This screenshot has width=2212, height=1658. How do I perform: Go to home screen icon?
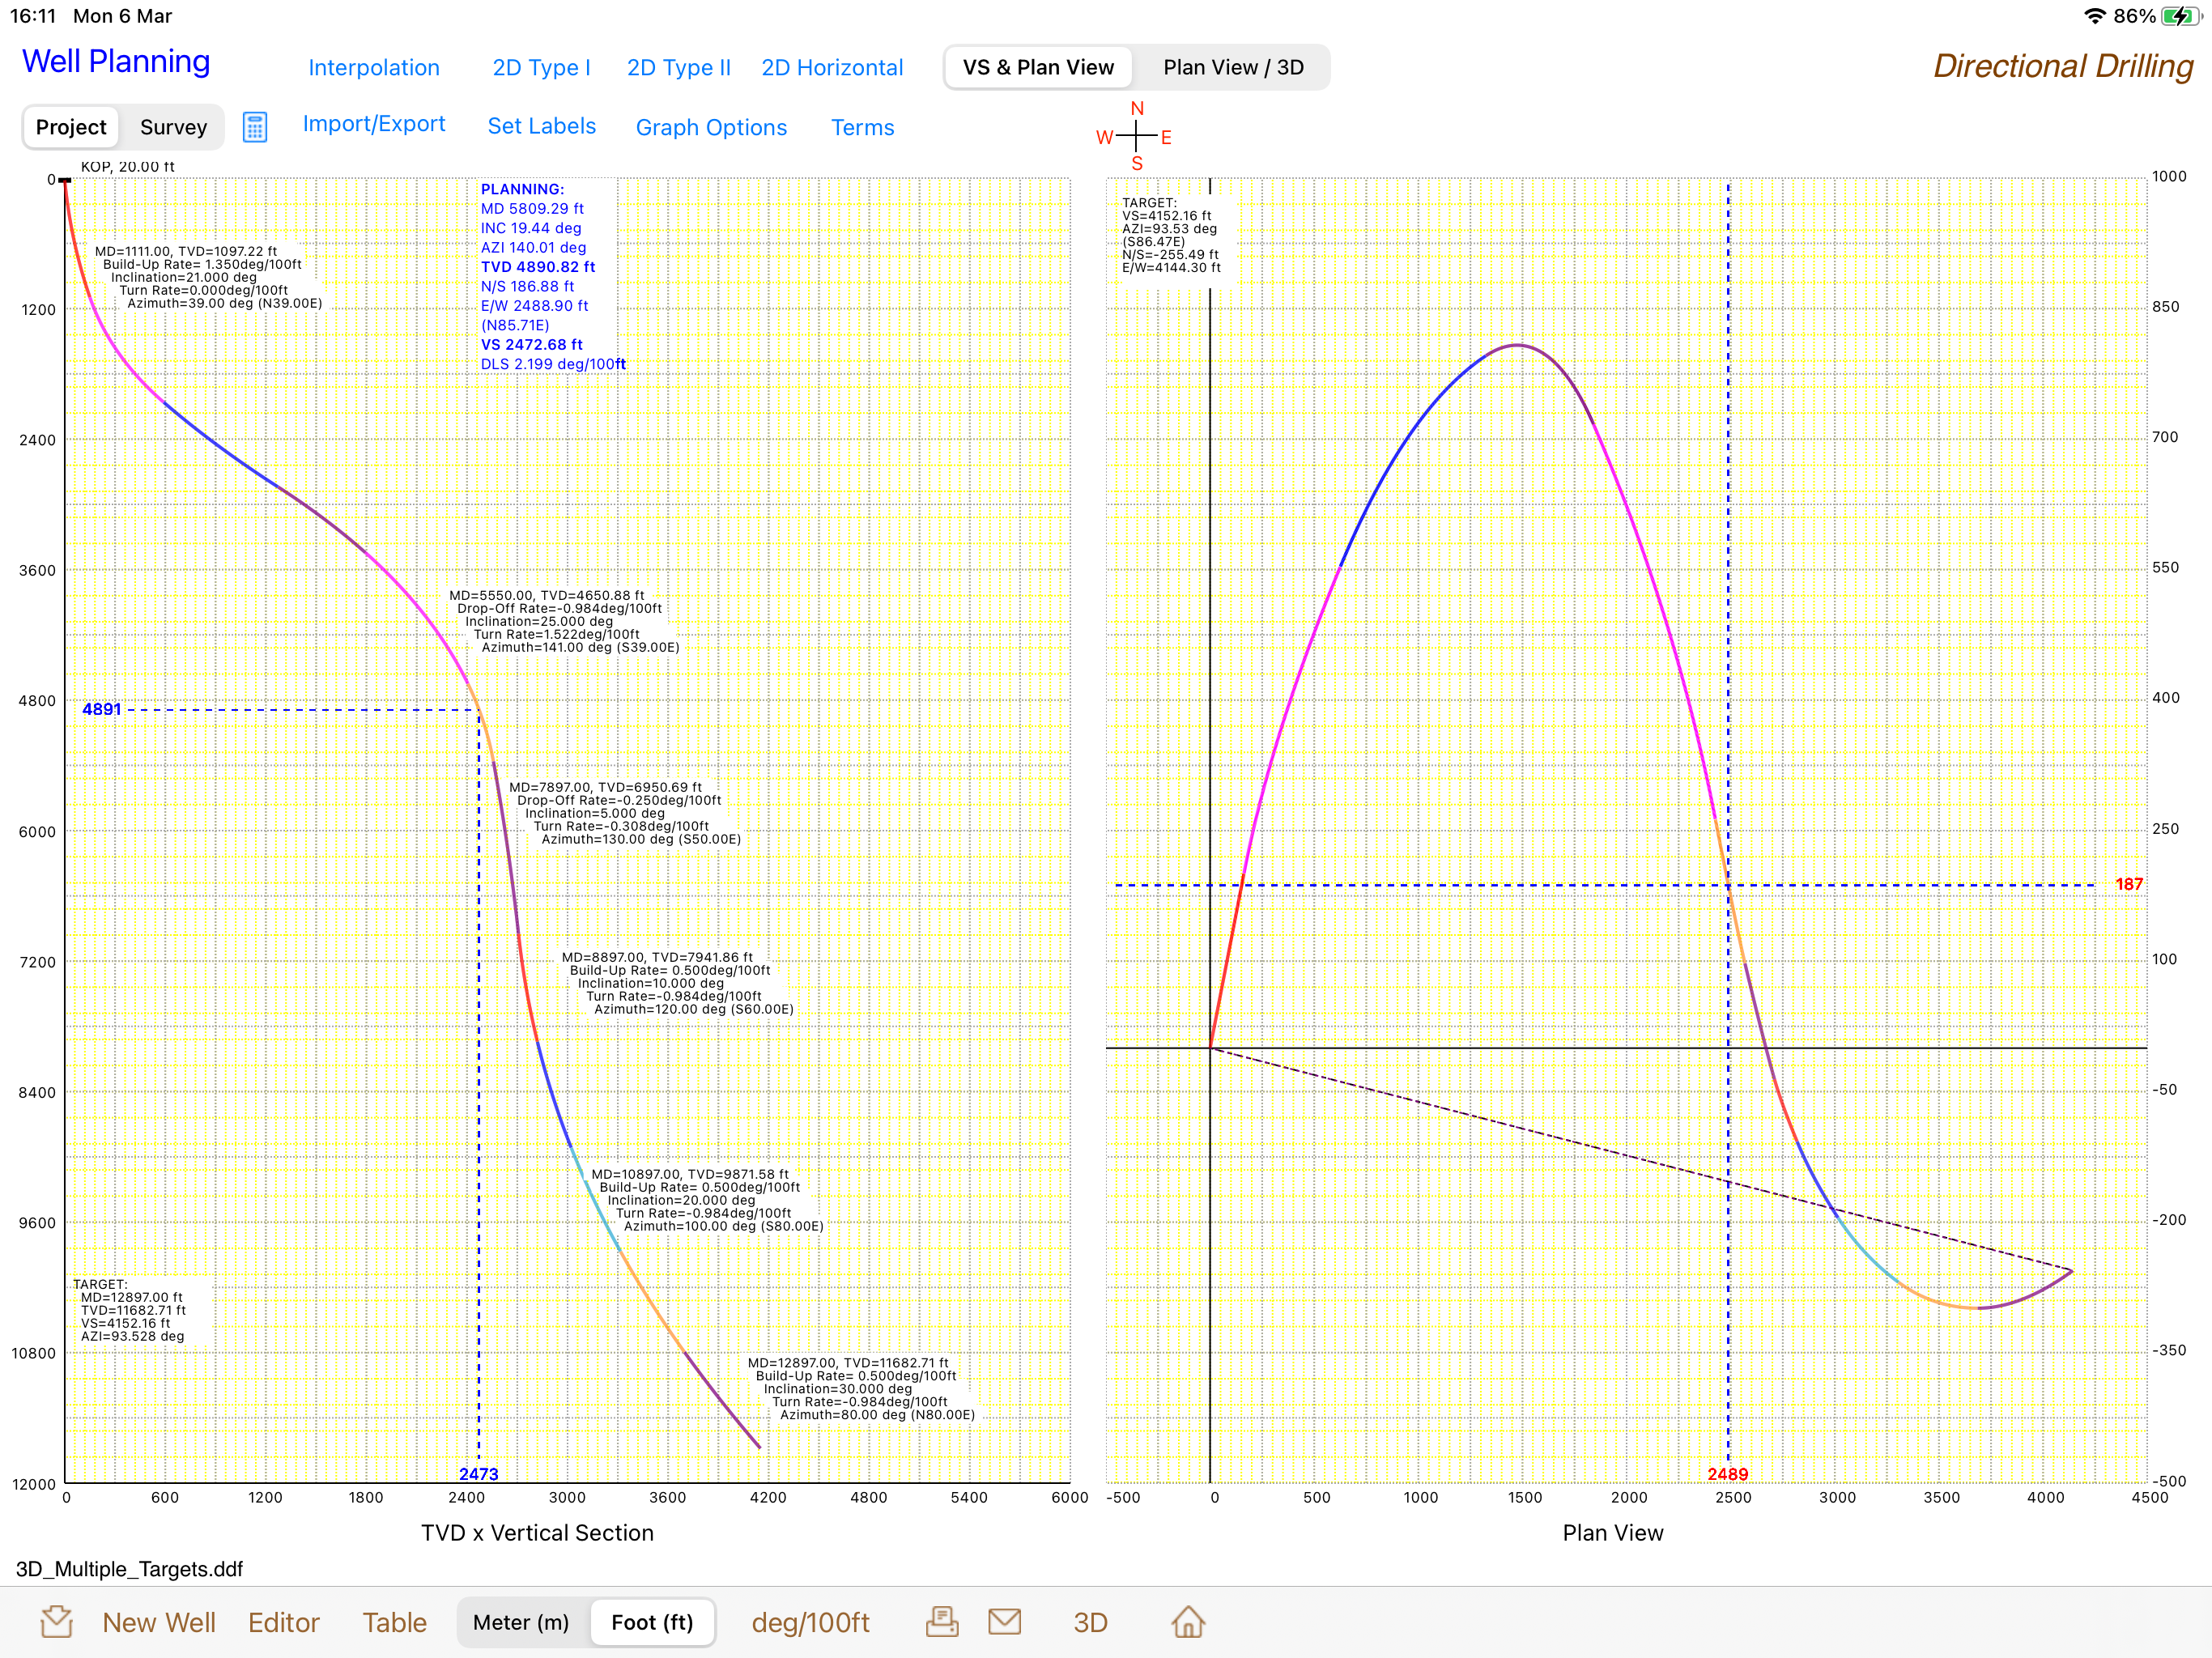point(1188,1621)
